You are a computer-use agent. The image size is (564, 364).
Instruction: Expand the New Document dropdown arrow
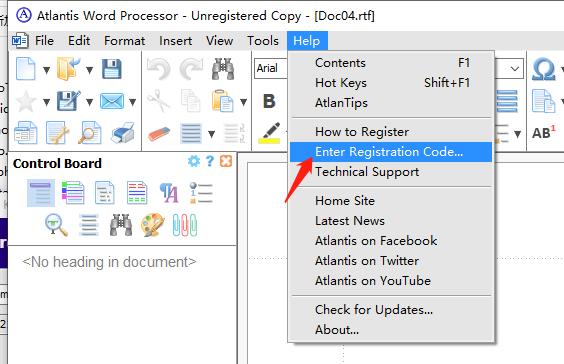click(x=46, y=69)
